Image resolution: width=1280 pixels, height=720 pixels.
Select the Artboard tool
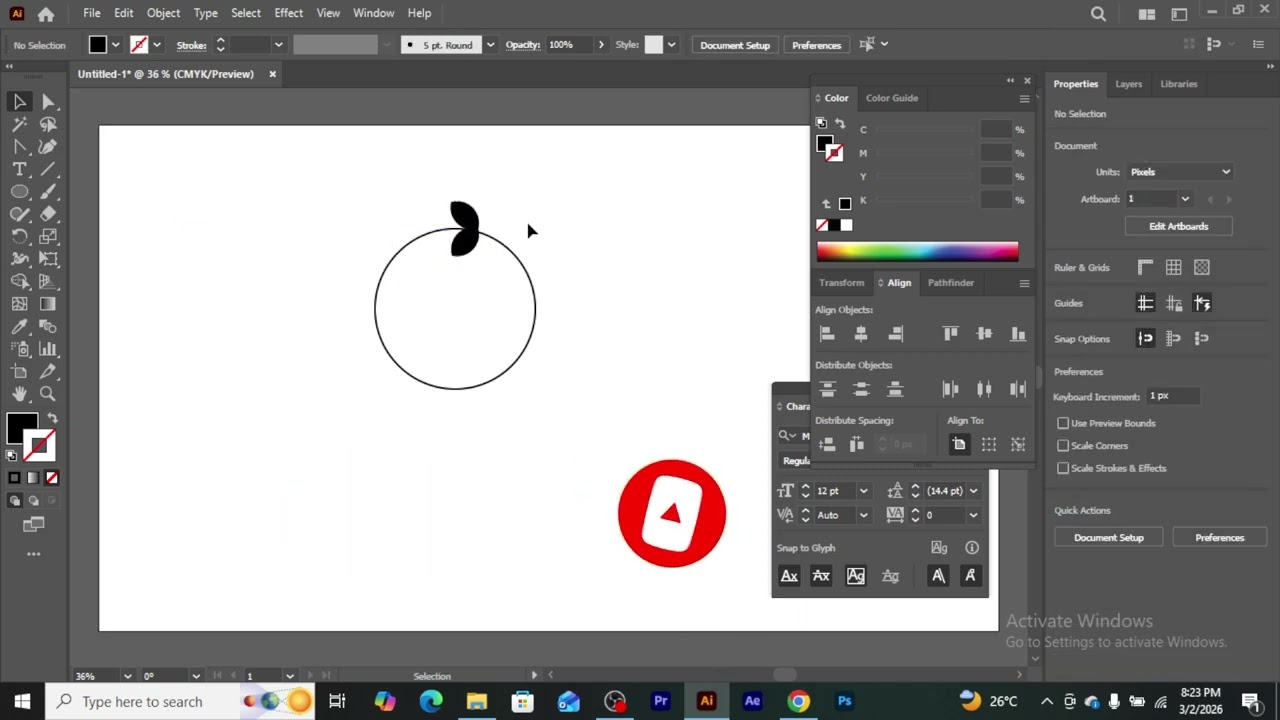tap(19, 372)
